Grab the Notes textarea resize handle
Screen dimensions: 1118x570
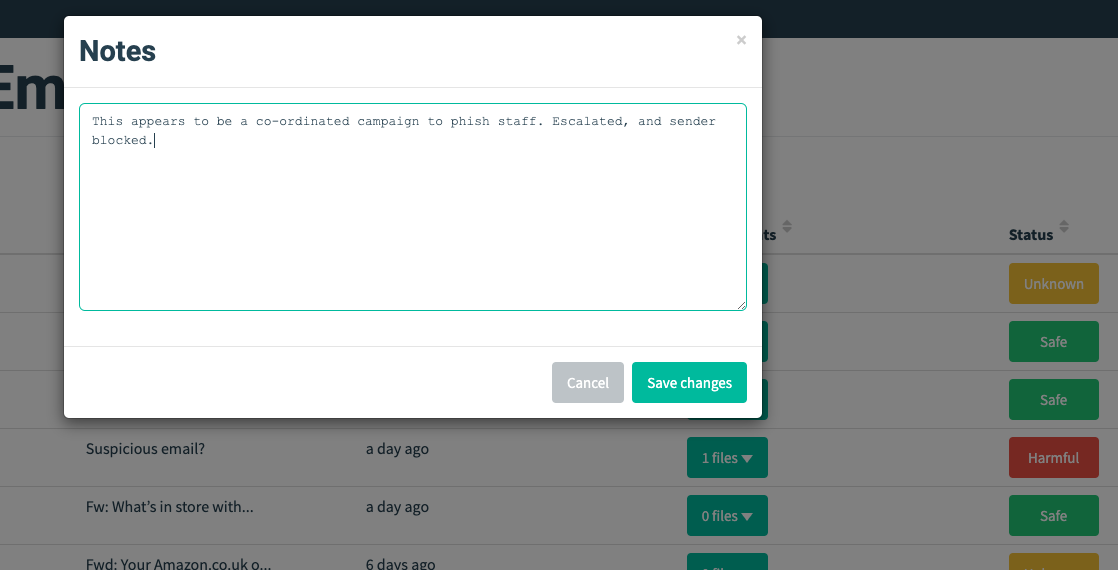tap(742, 305)
